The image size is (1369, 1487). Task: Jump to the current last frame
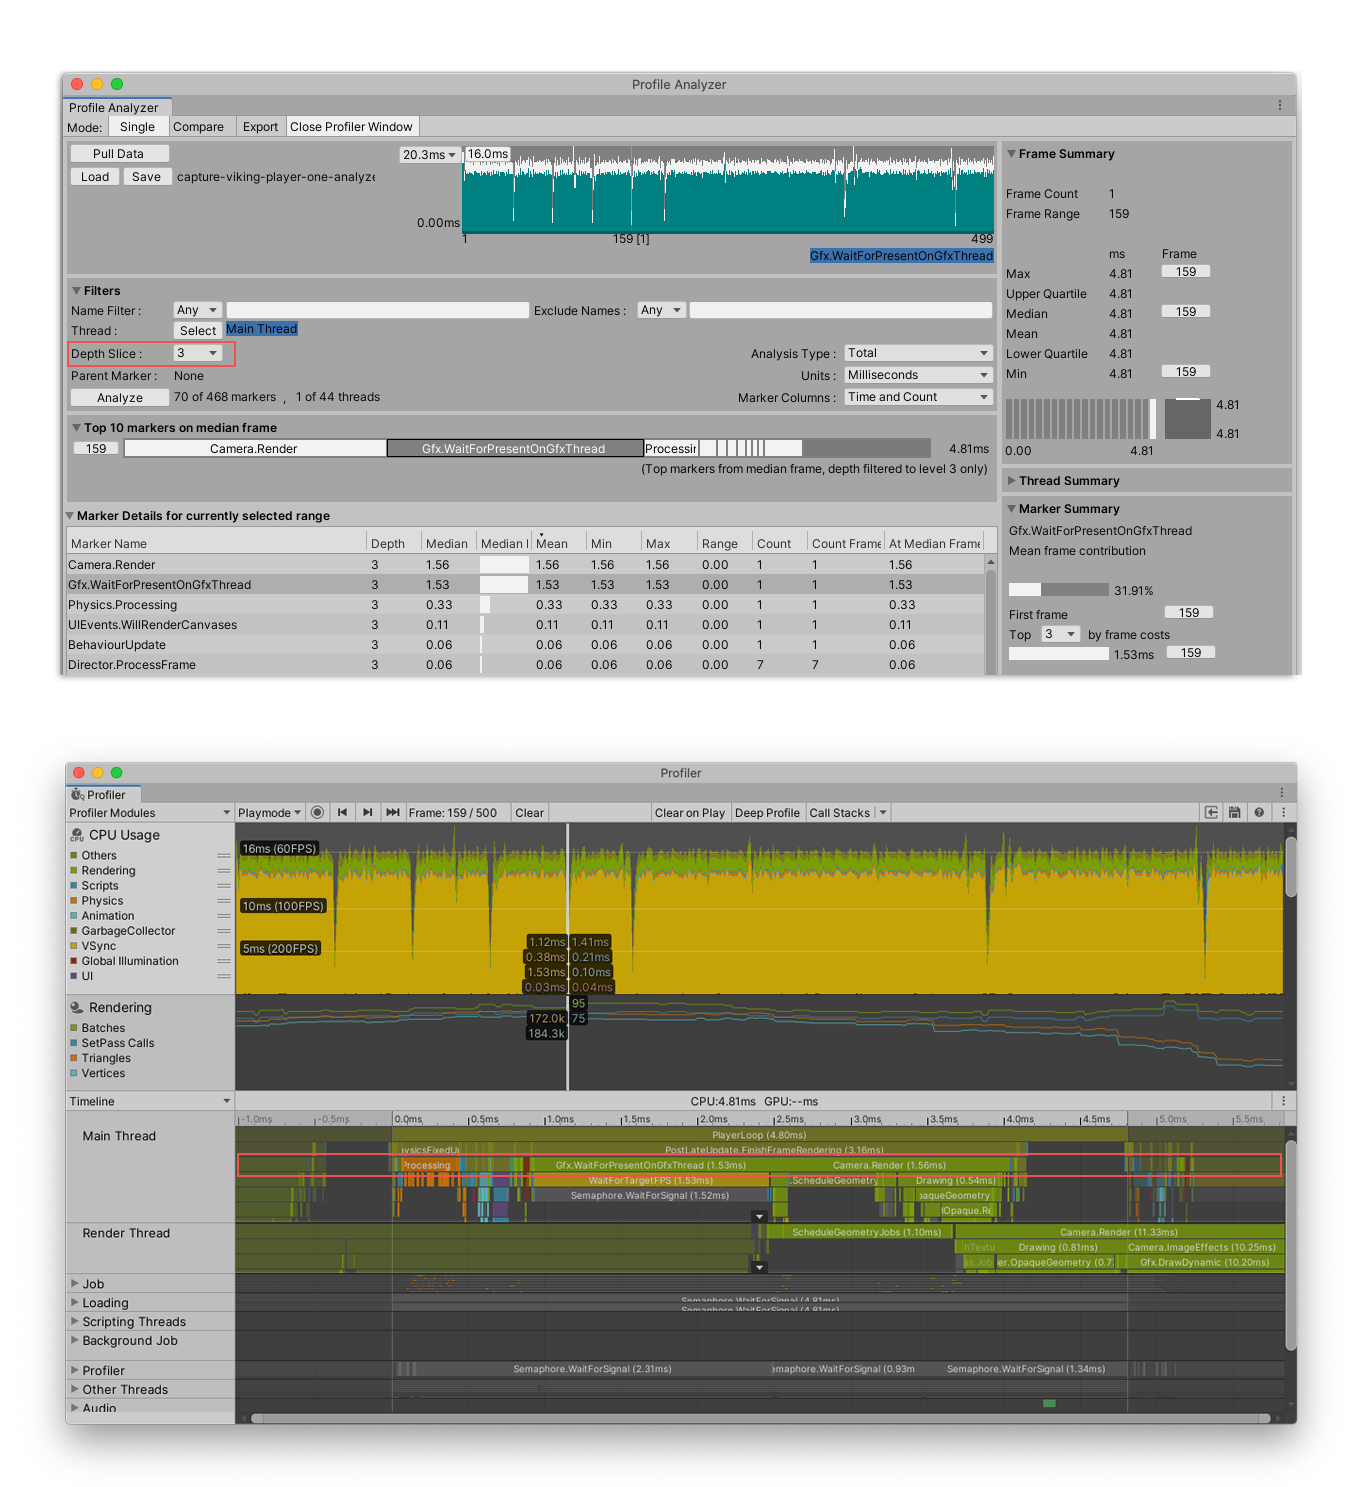[393, 813]
